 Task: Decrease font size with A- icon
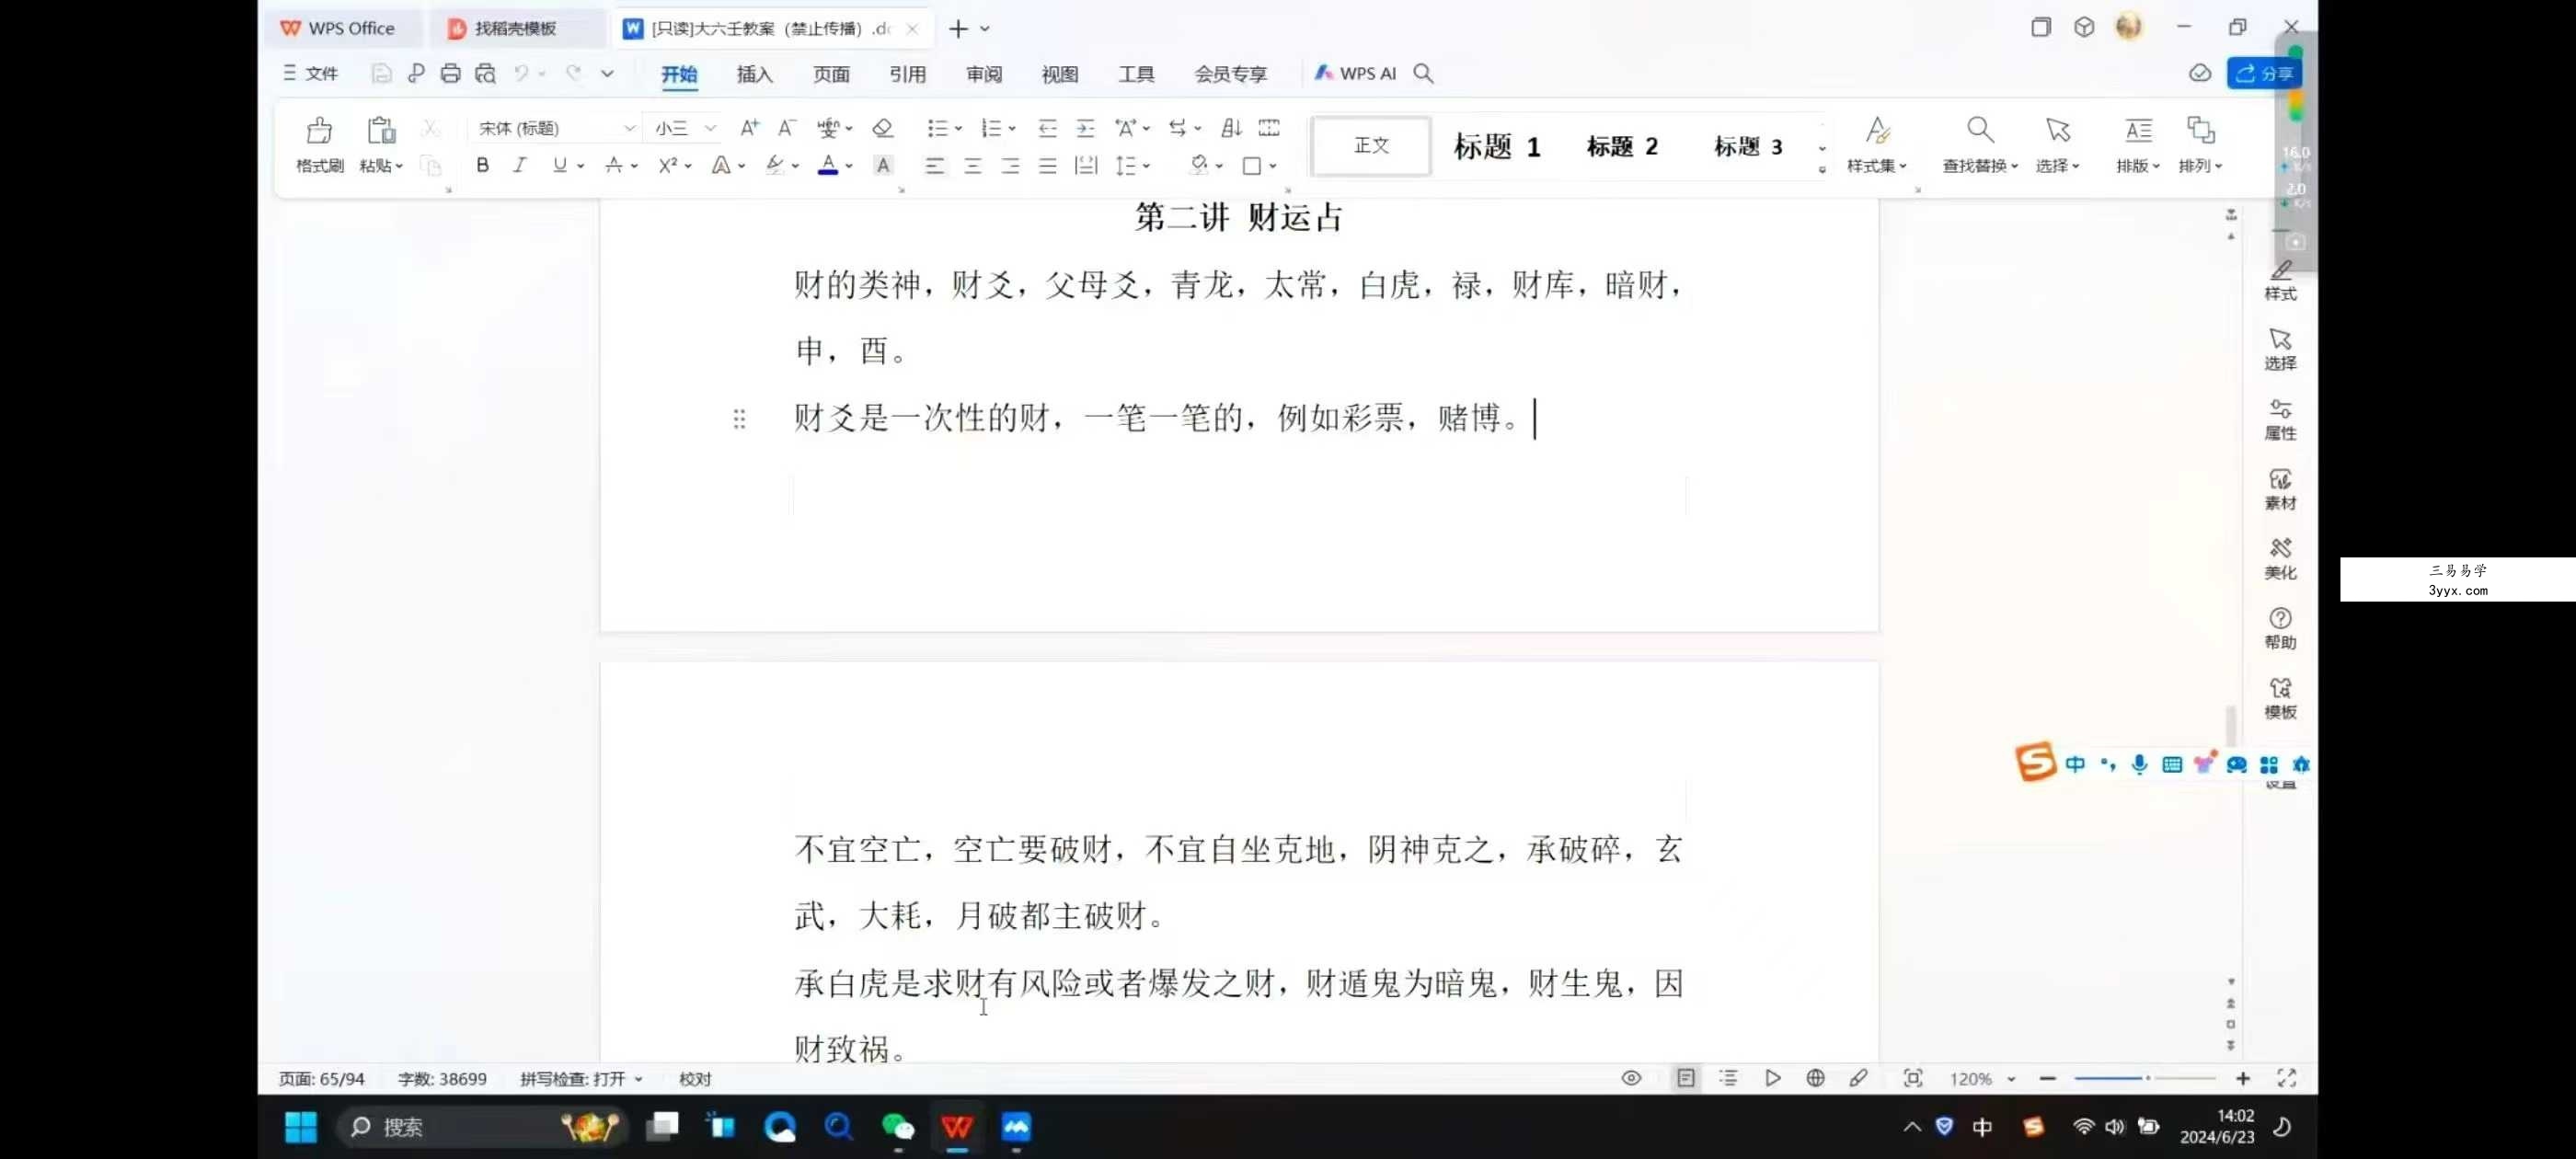[787, 128]
